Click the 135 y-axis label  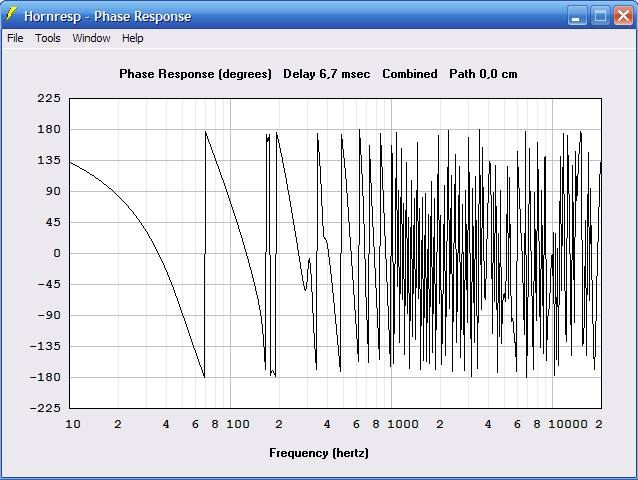click(x=49, y=160)
